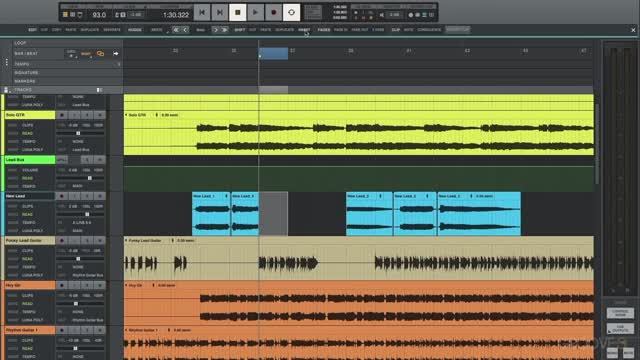Click the single-right shift arrow button
Image resolution: width=640 pixels, height=360 pixels.
(x=216, y=30)
